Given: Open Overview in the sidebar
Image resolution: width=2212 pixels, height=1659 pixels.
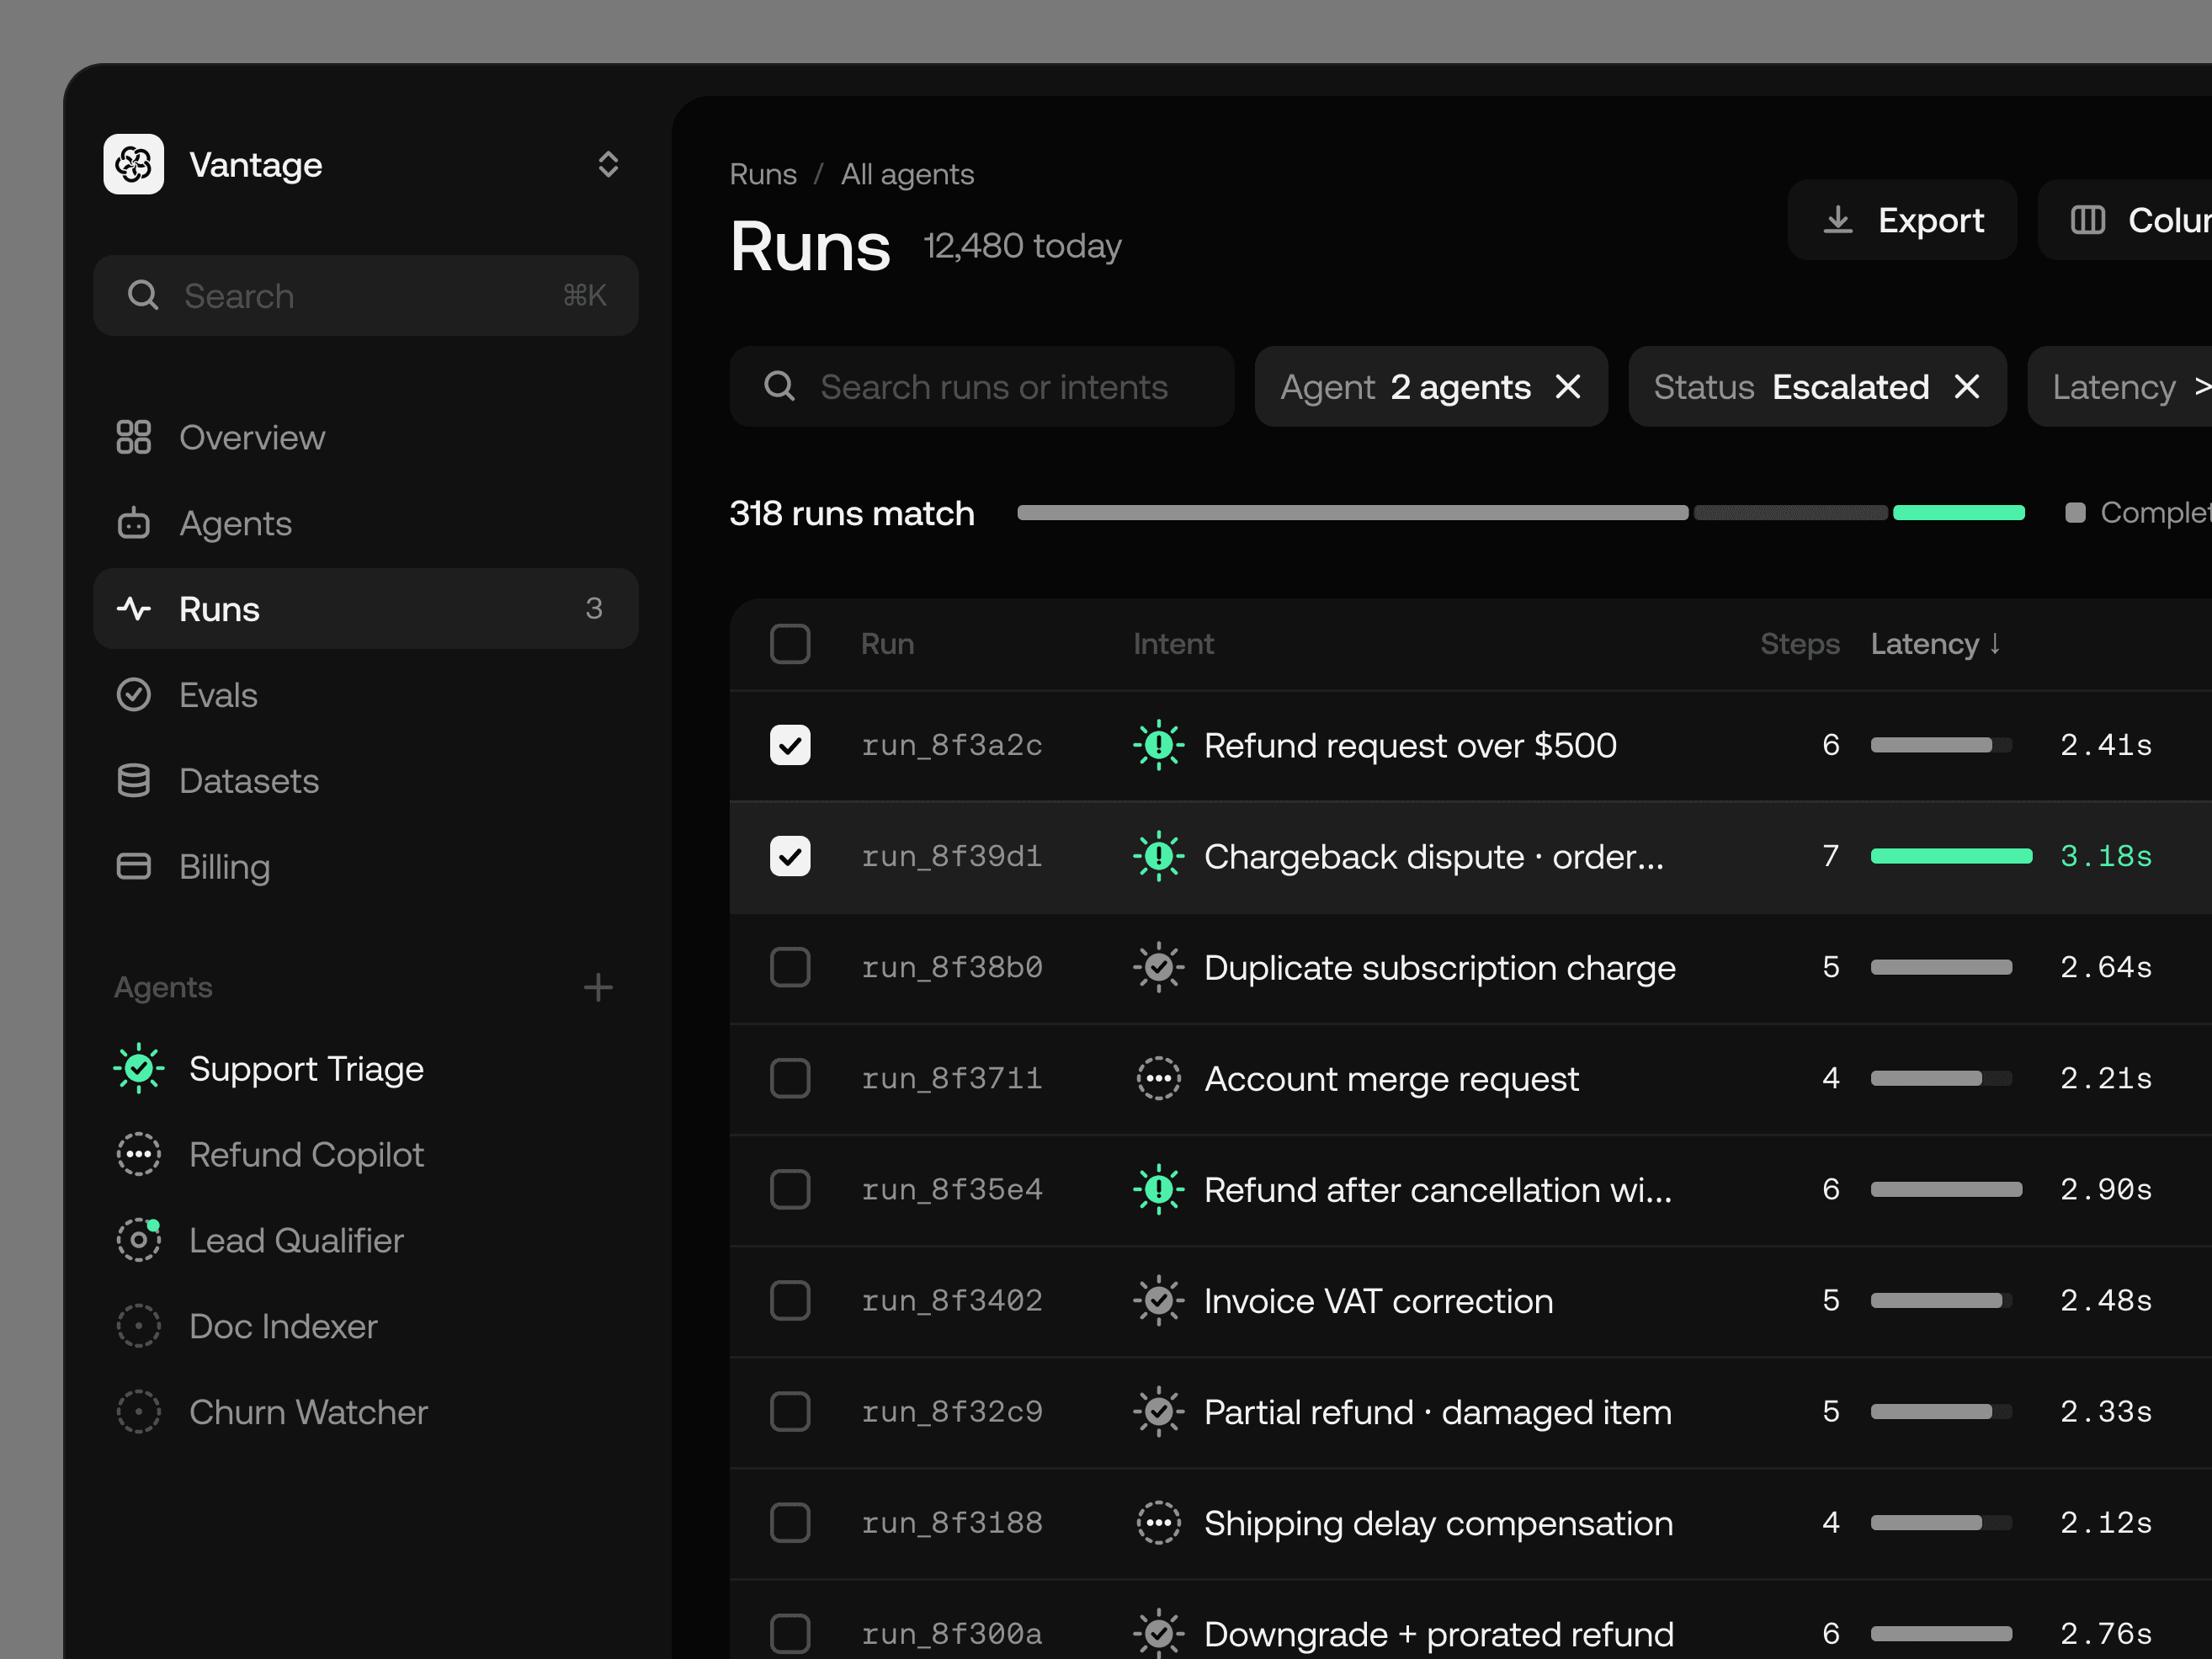Looking at the screenshot, I should (x=366, y=437).
